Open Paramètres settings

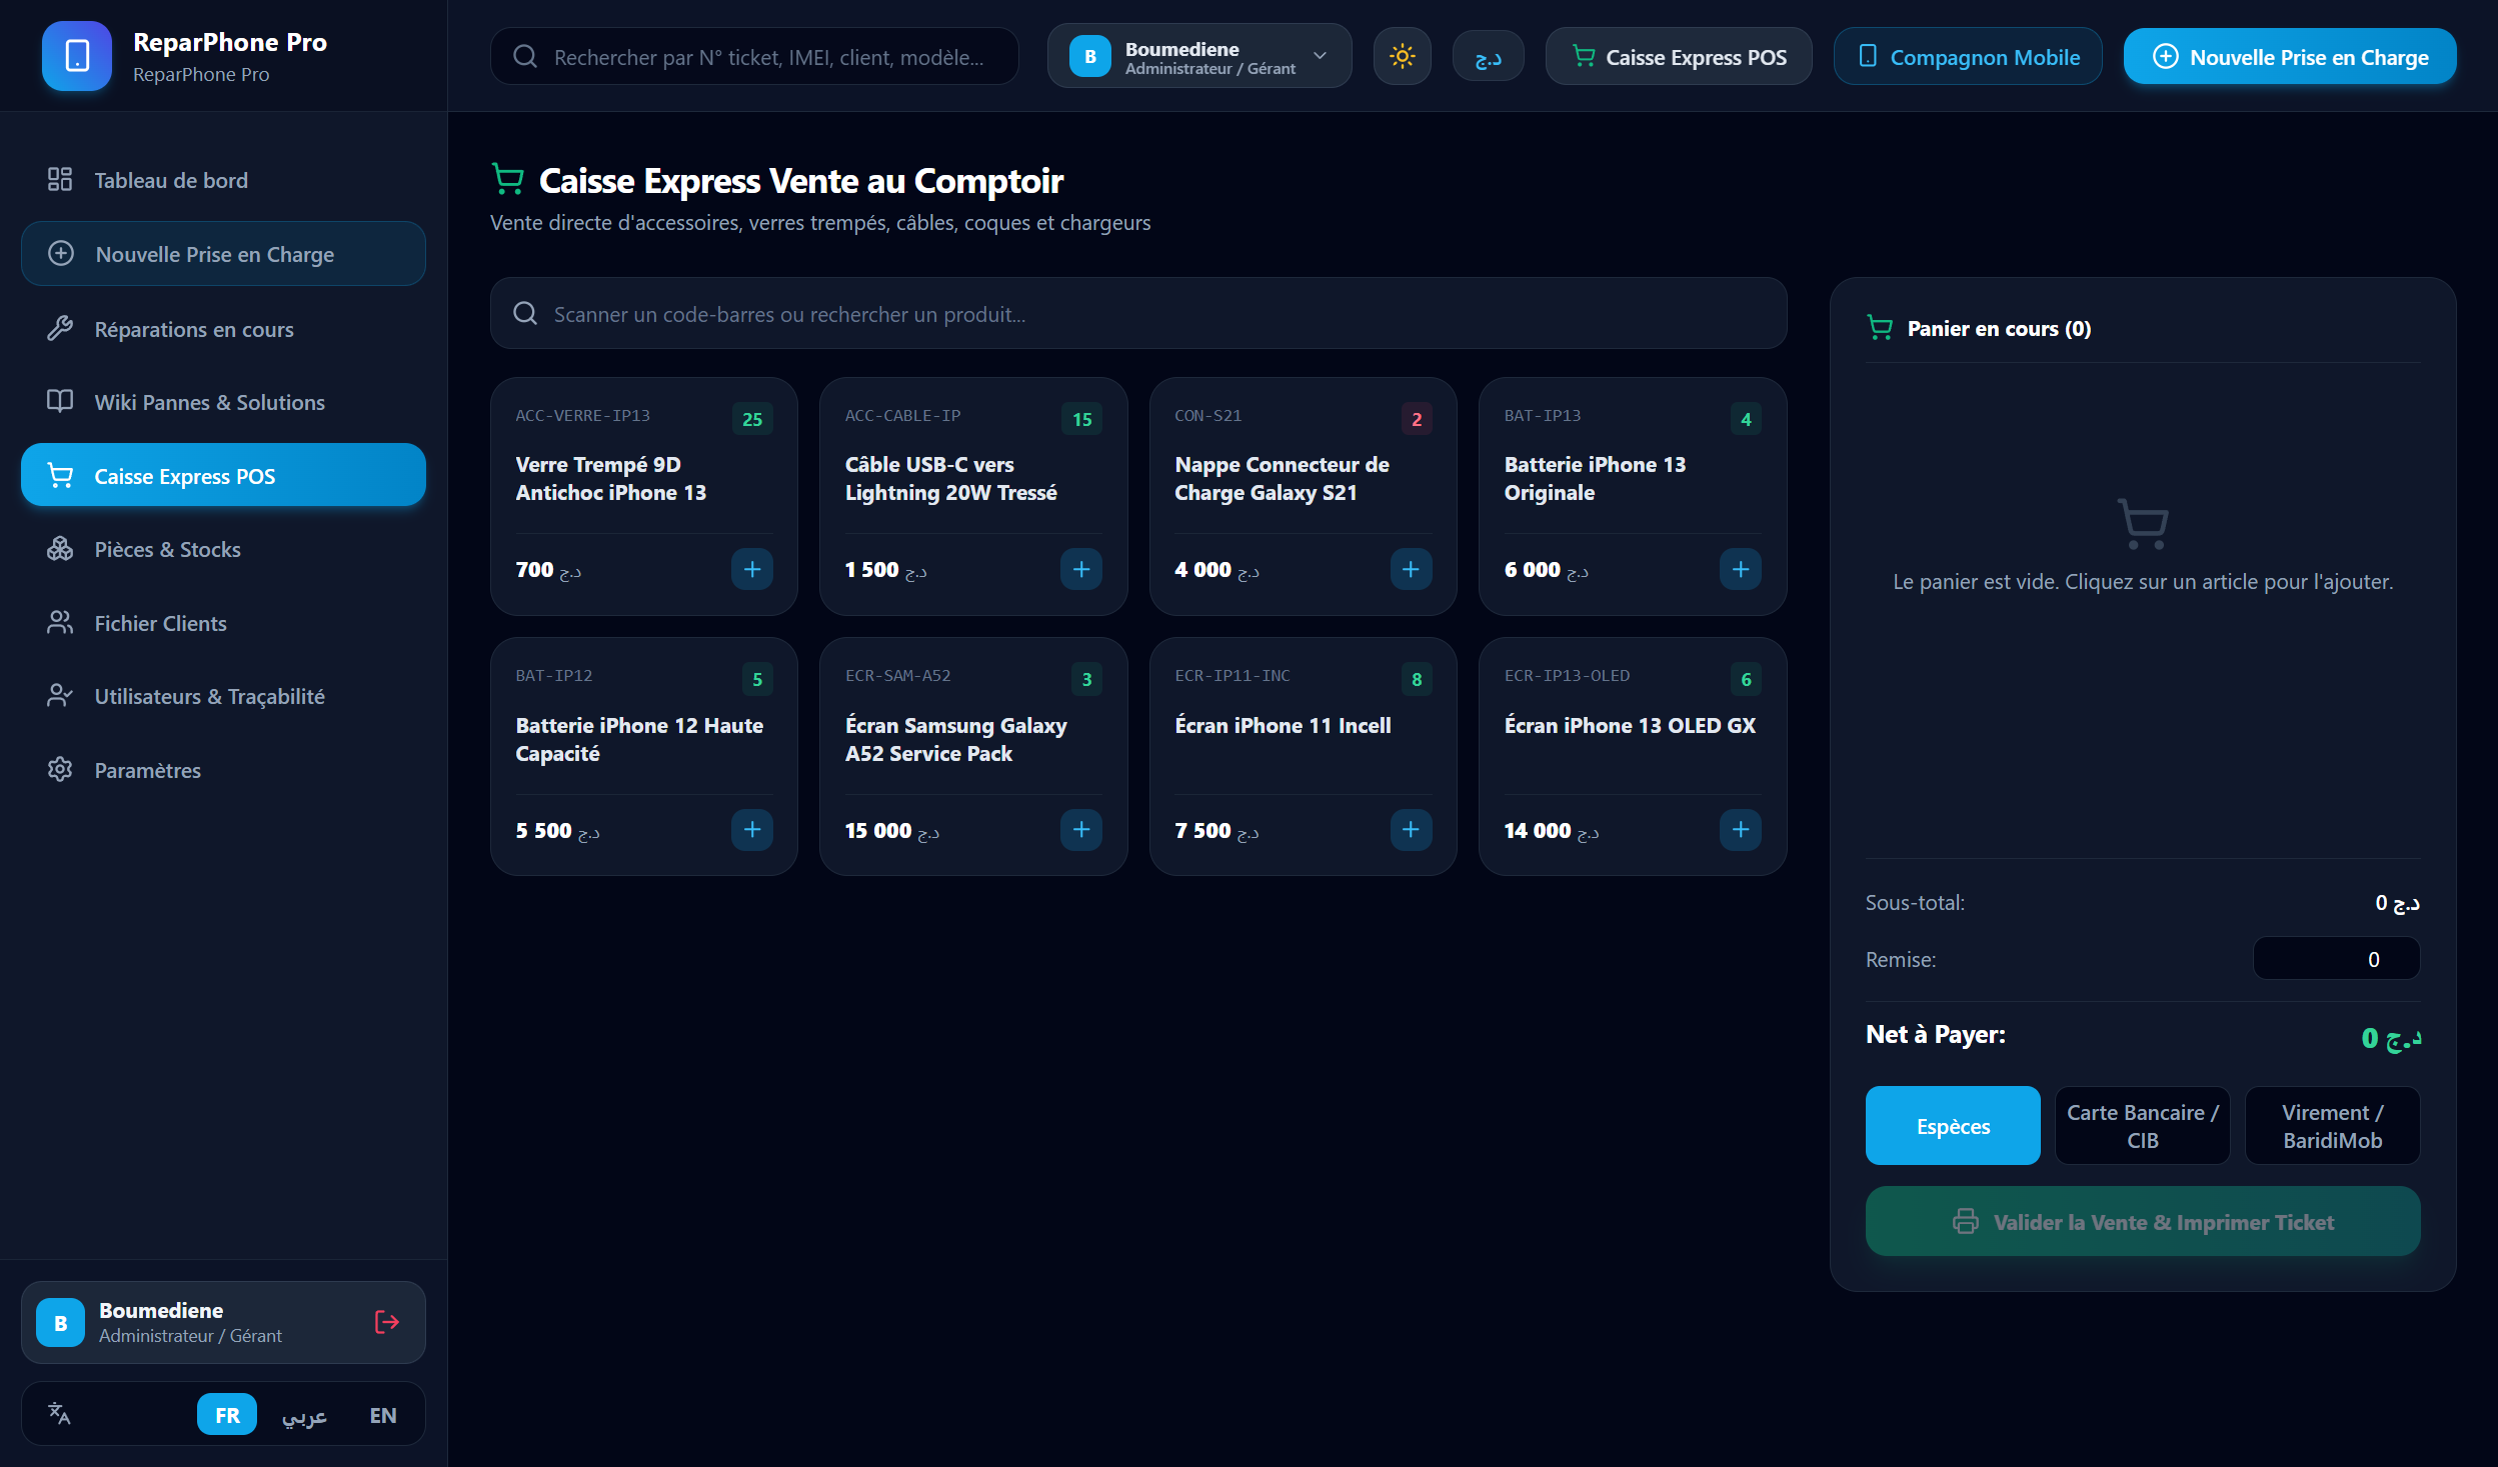pos(223,769)
